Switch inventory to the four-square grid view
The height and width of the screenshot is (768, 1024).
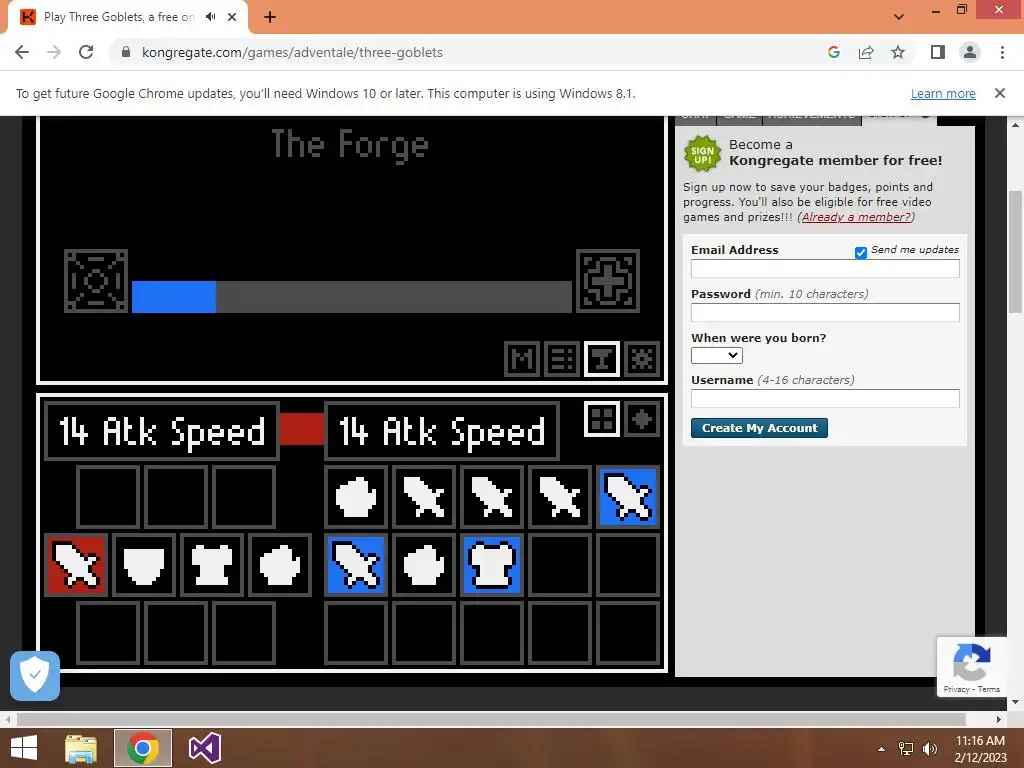point(601,419)
